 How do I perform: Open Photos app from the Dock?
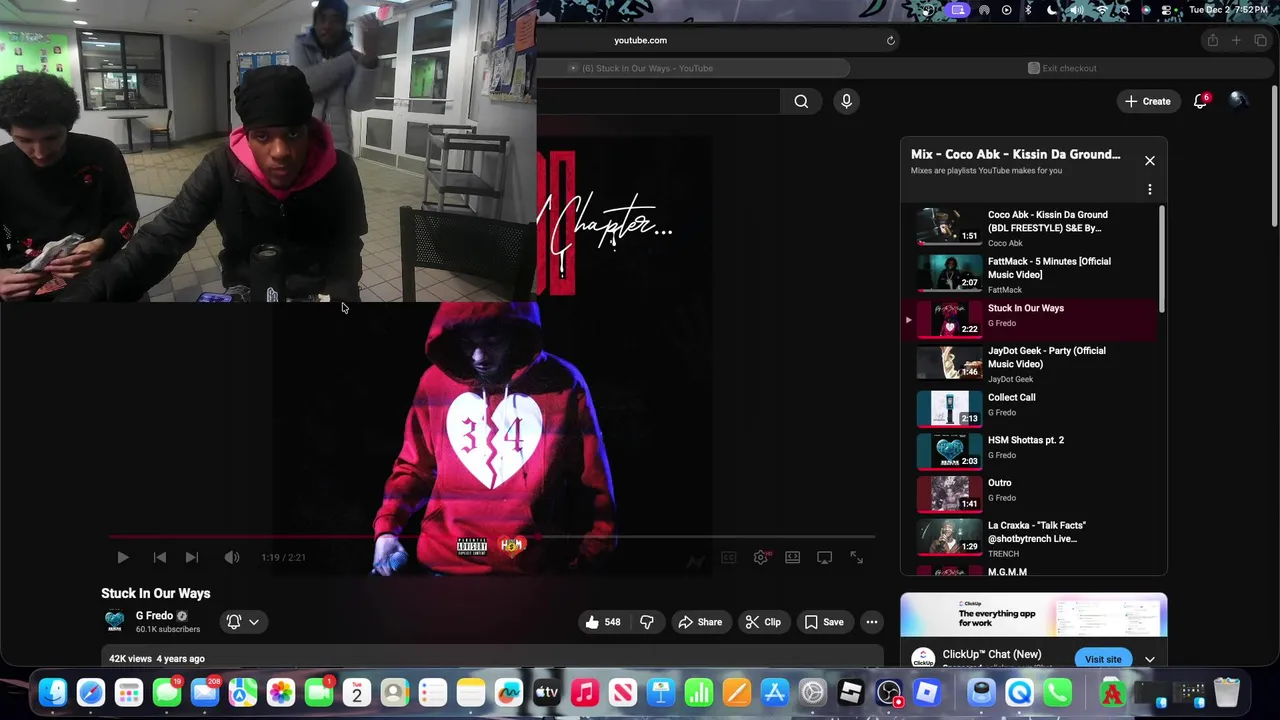coord(281,692)
